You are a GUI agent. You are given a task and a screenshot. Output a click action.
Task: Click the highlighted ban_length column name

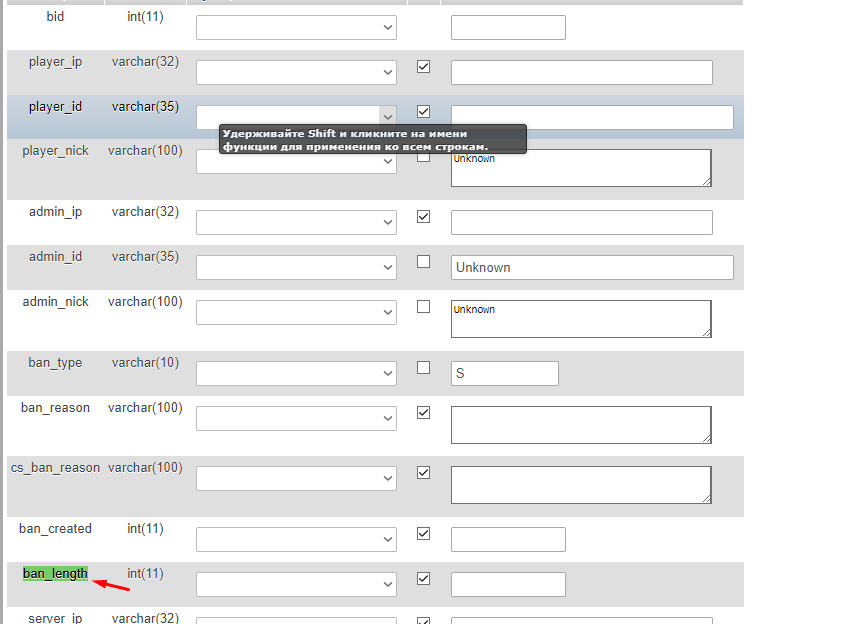point(55,573)
